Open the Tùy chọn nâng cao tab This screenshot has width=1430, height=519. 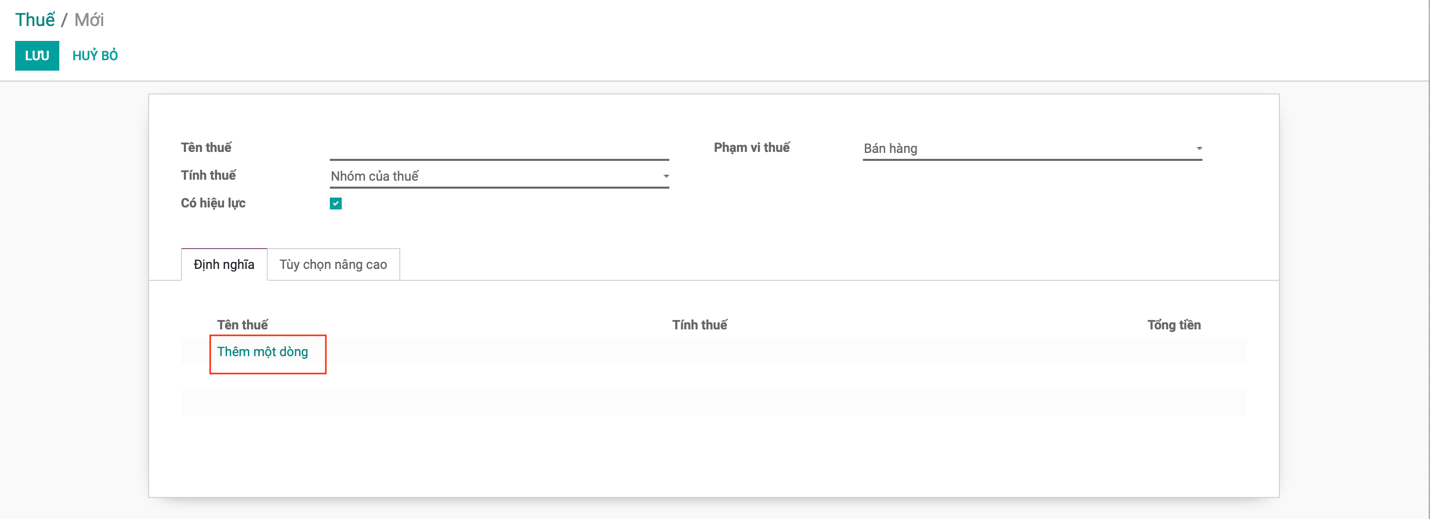tap(333, 264)
